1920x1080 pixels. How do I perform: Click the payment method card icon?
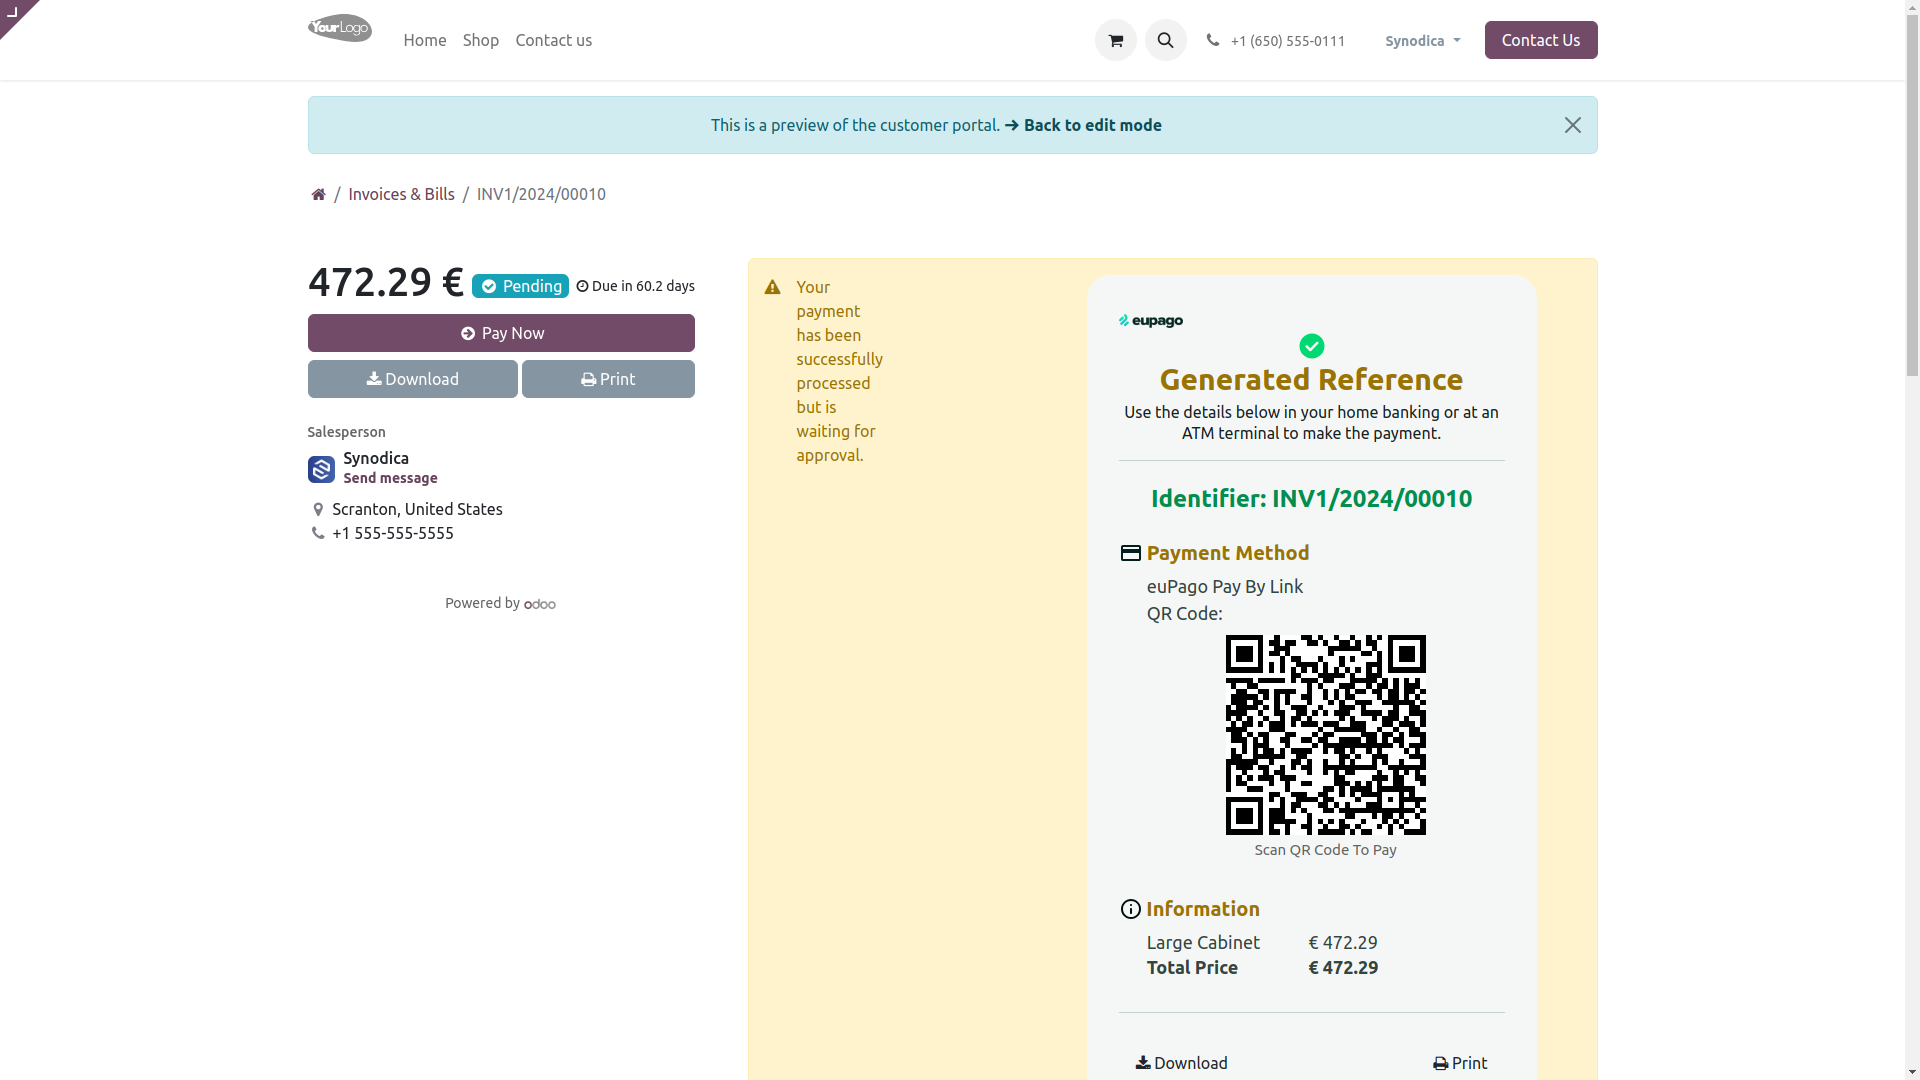click(x=1130, y=553)
